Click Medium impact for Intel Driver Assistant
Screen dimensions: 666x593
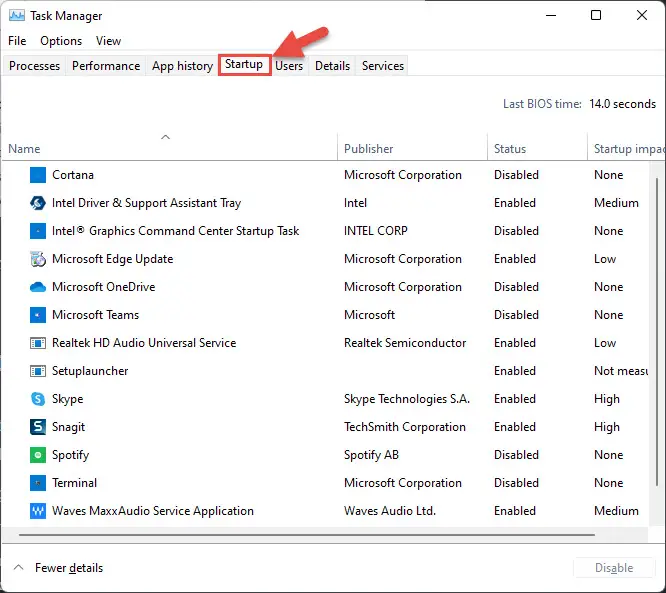click(616, 203)
